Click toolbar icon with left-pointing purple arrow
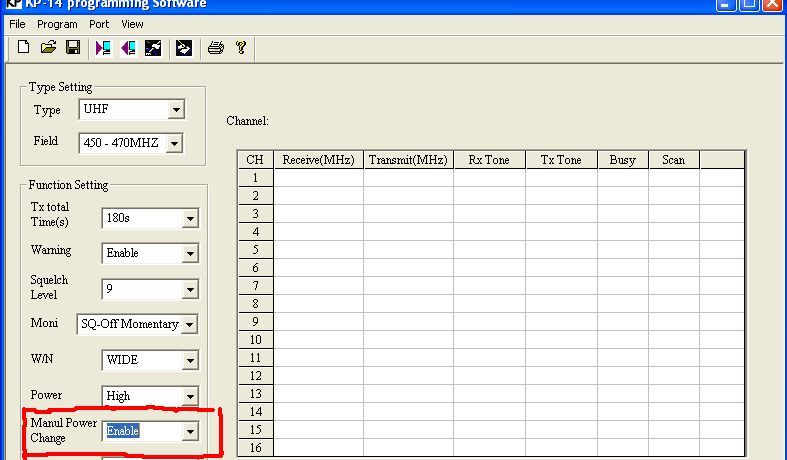Image resolution: width=787 pixels, height=460 pixels. point(128,48)
